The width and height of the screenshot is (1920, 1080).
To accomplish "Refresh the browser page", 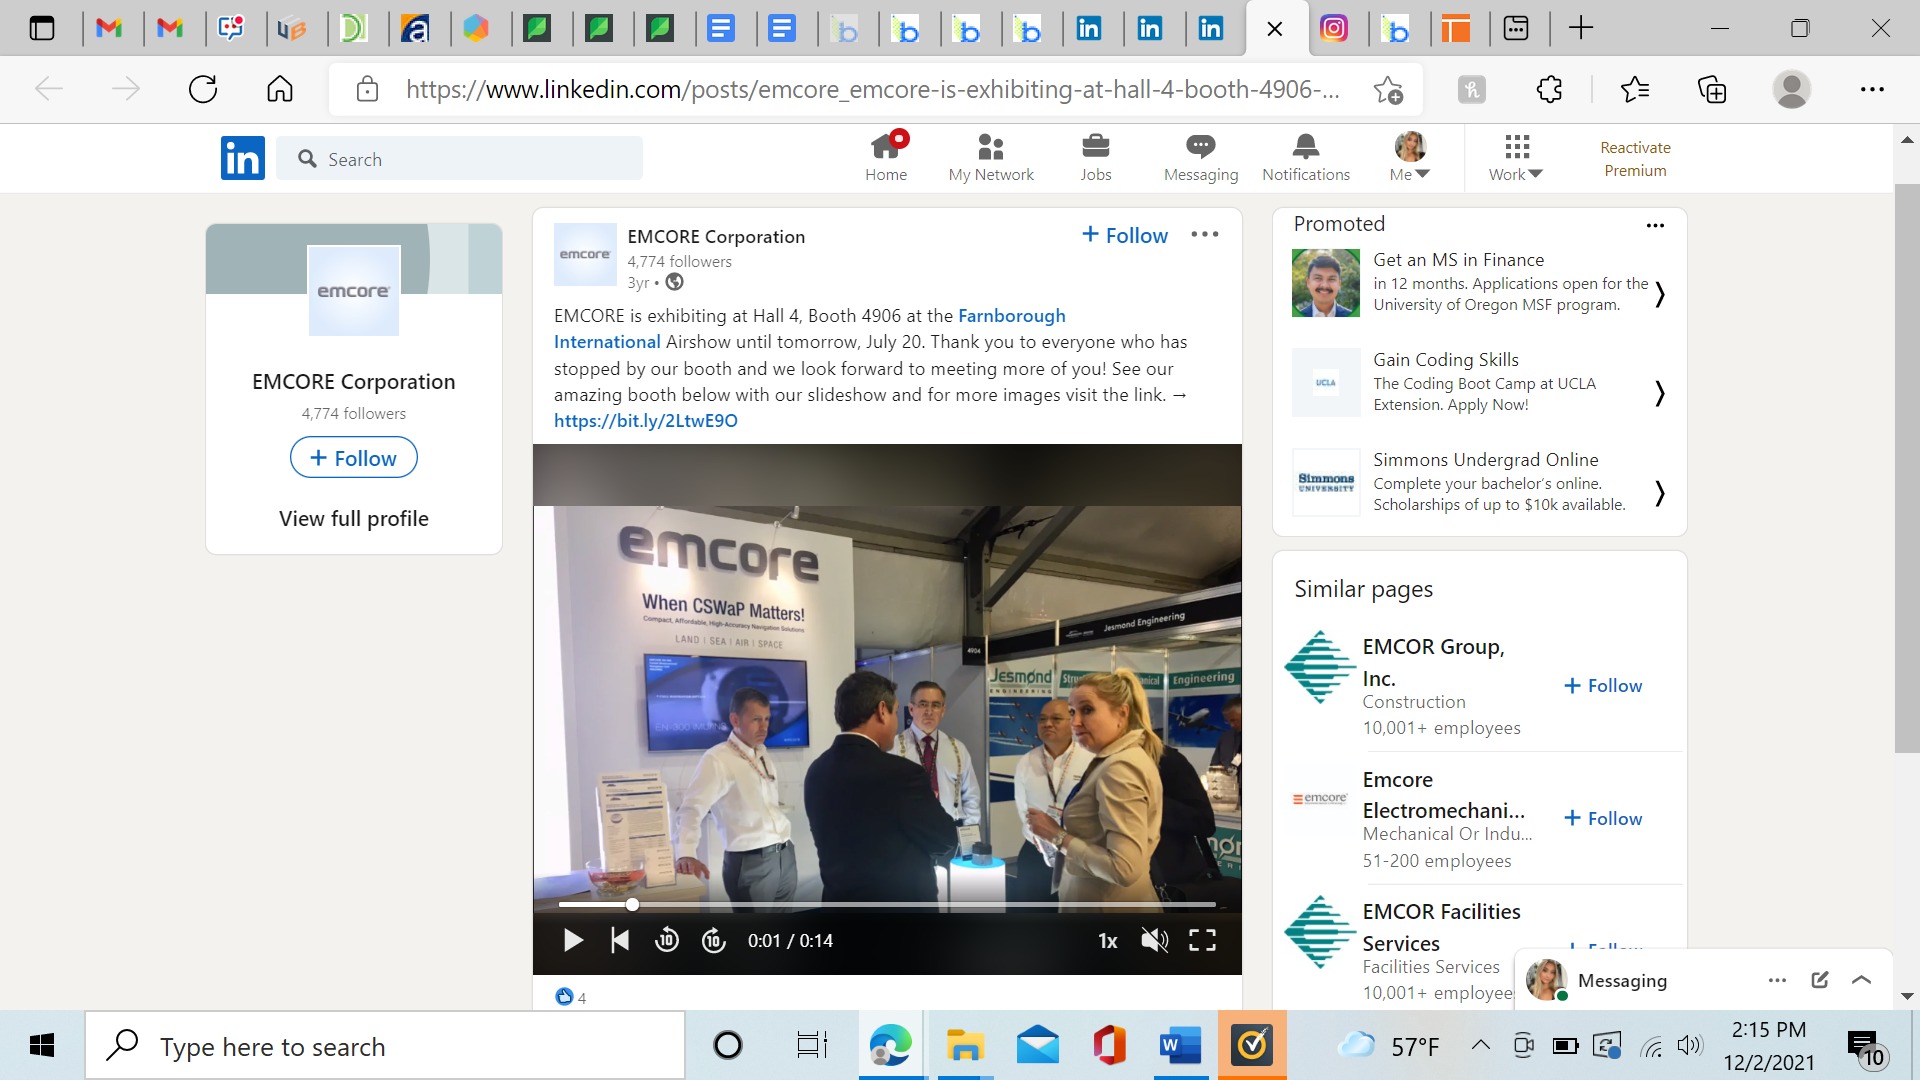I will coord(203,90).
